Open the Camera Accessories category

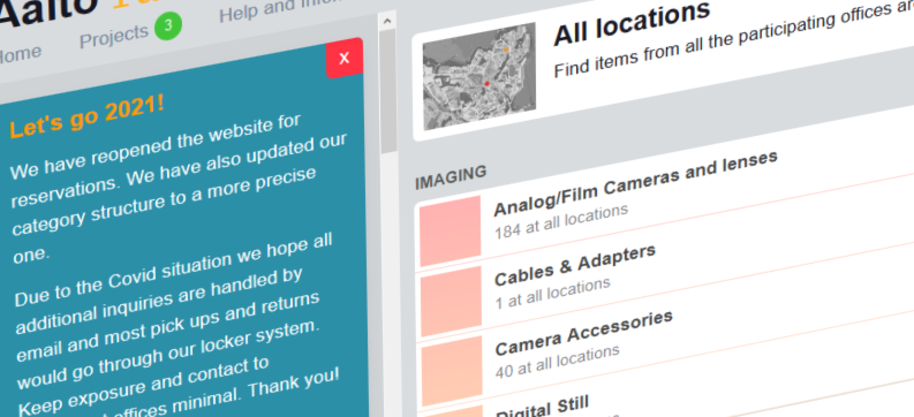[584, 331]
